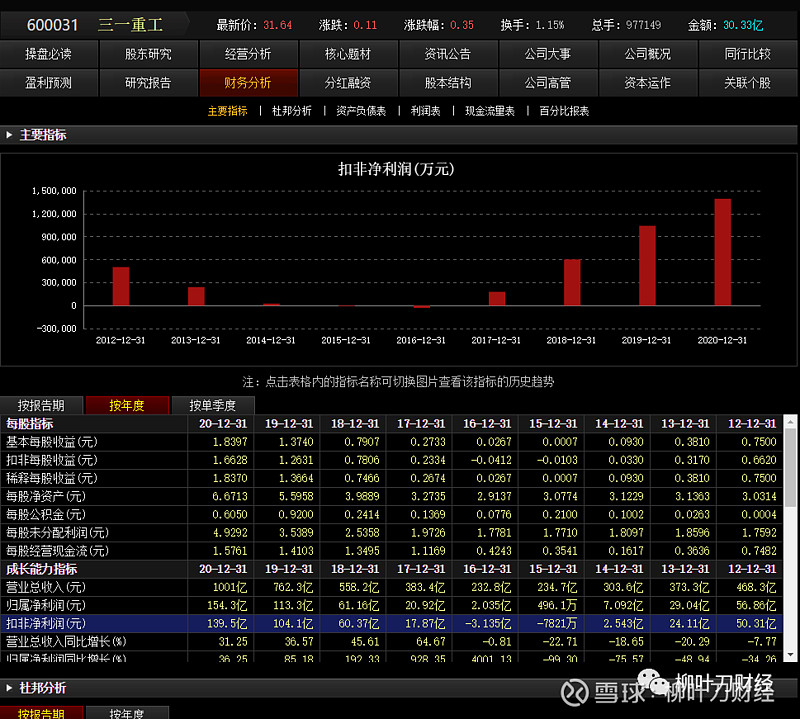Image resolution: width=800 pixels, height=719 pixels.
Task: Open the 资本运作 tab
Action: [647, 83]
